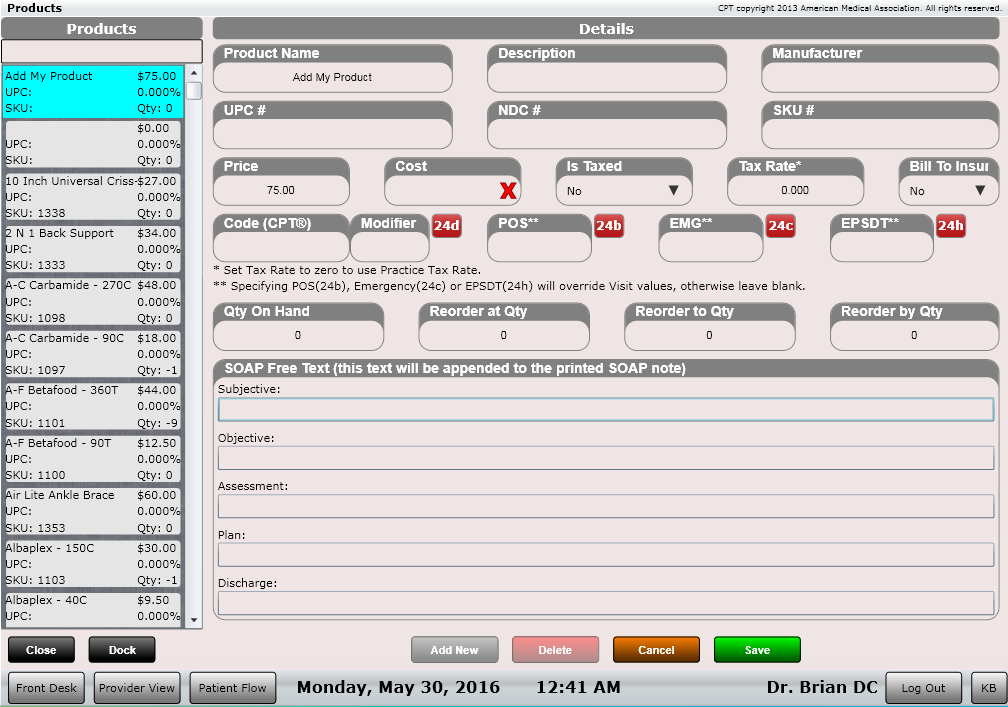The width and height of the screenshot is (1008, 707).
Task: Click the Subjective text field
Action: coord(605,409)
